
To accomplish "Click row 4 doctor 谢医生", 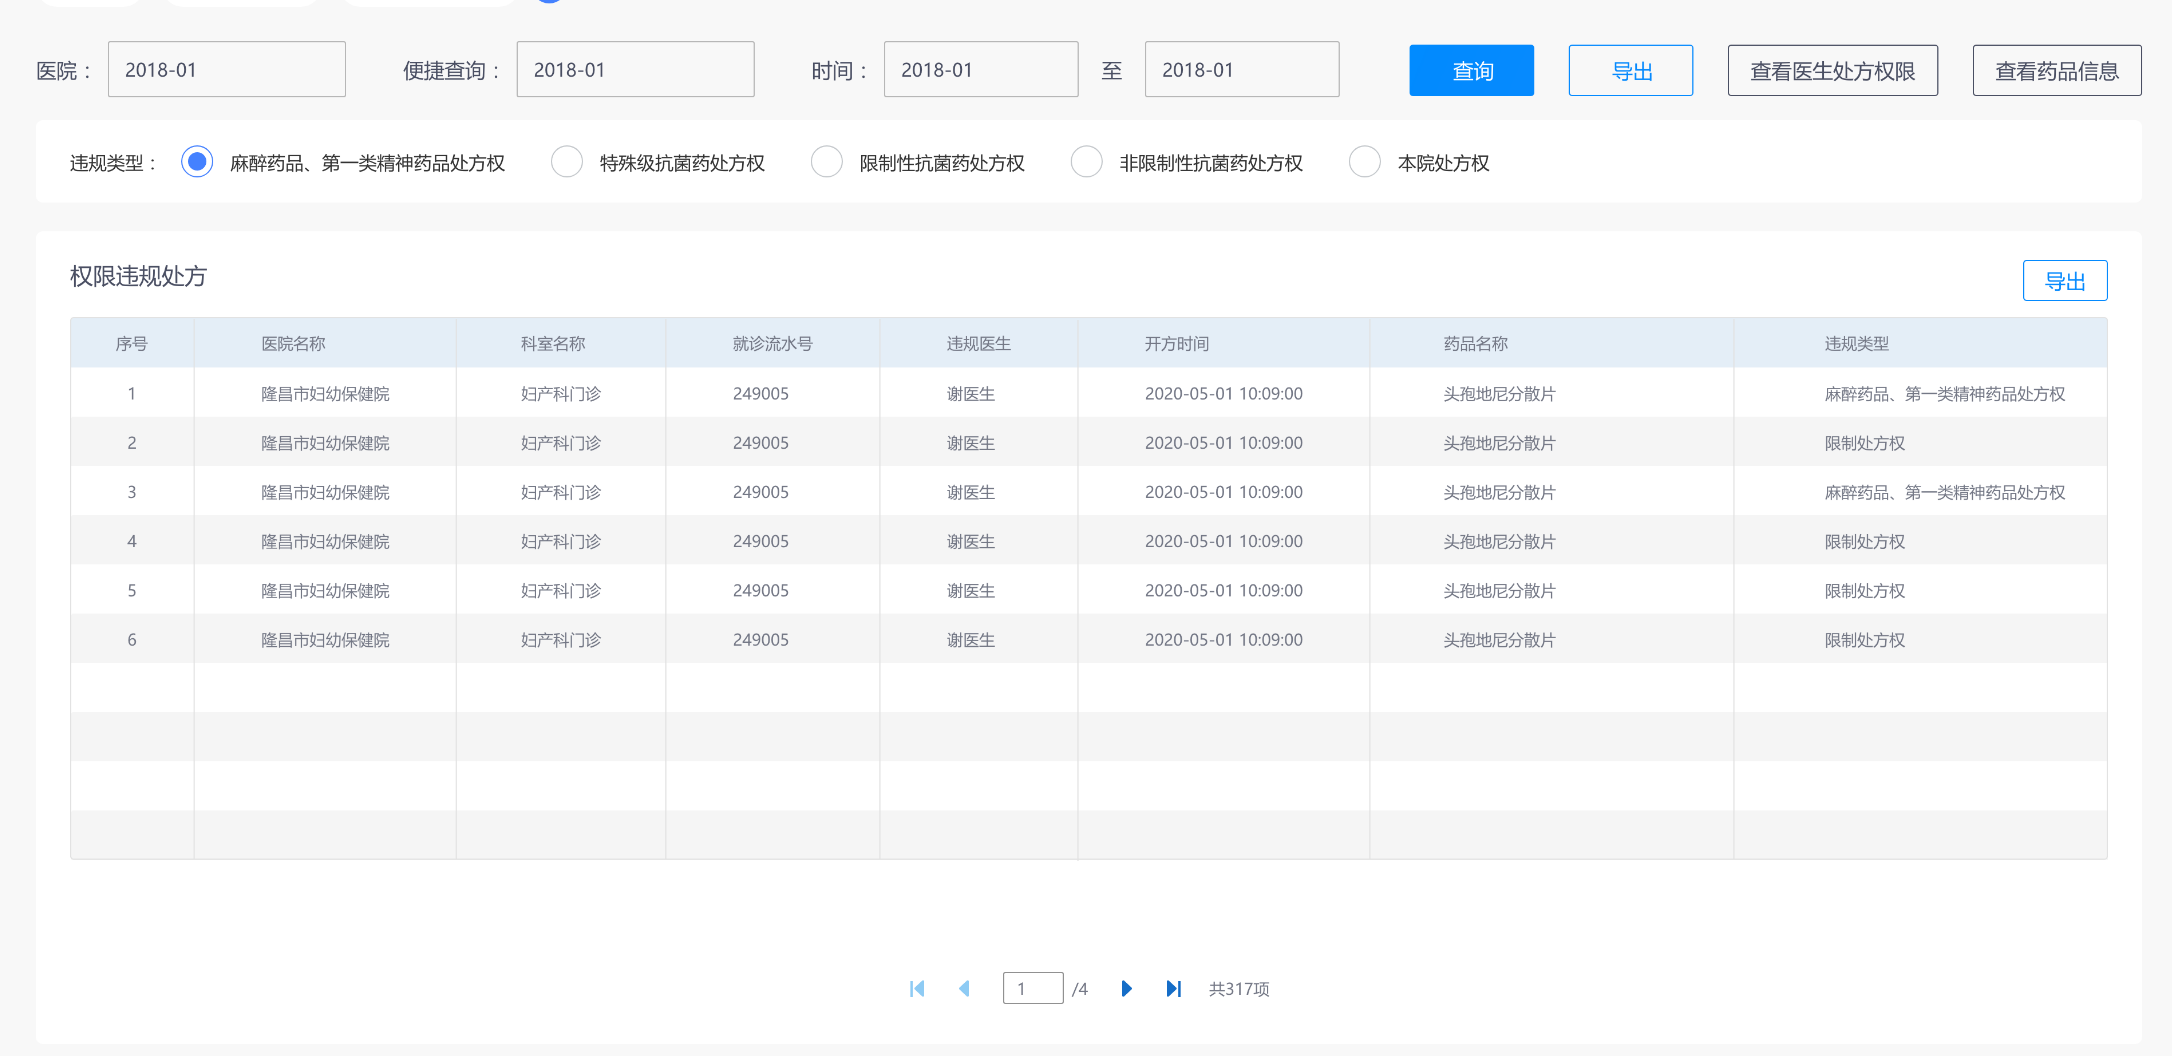I will 971,541.
